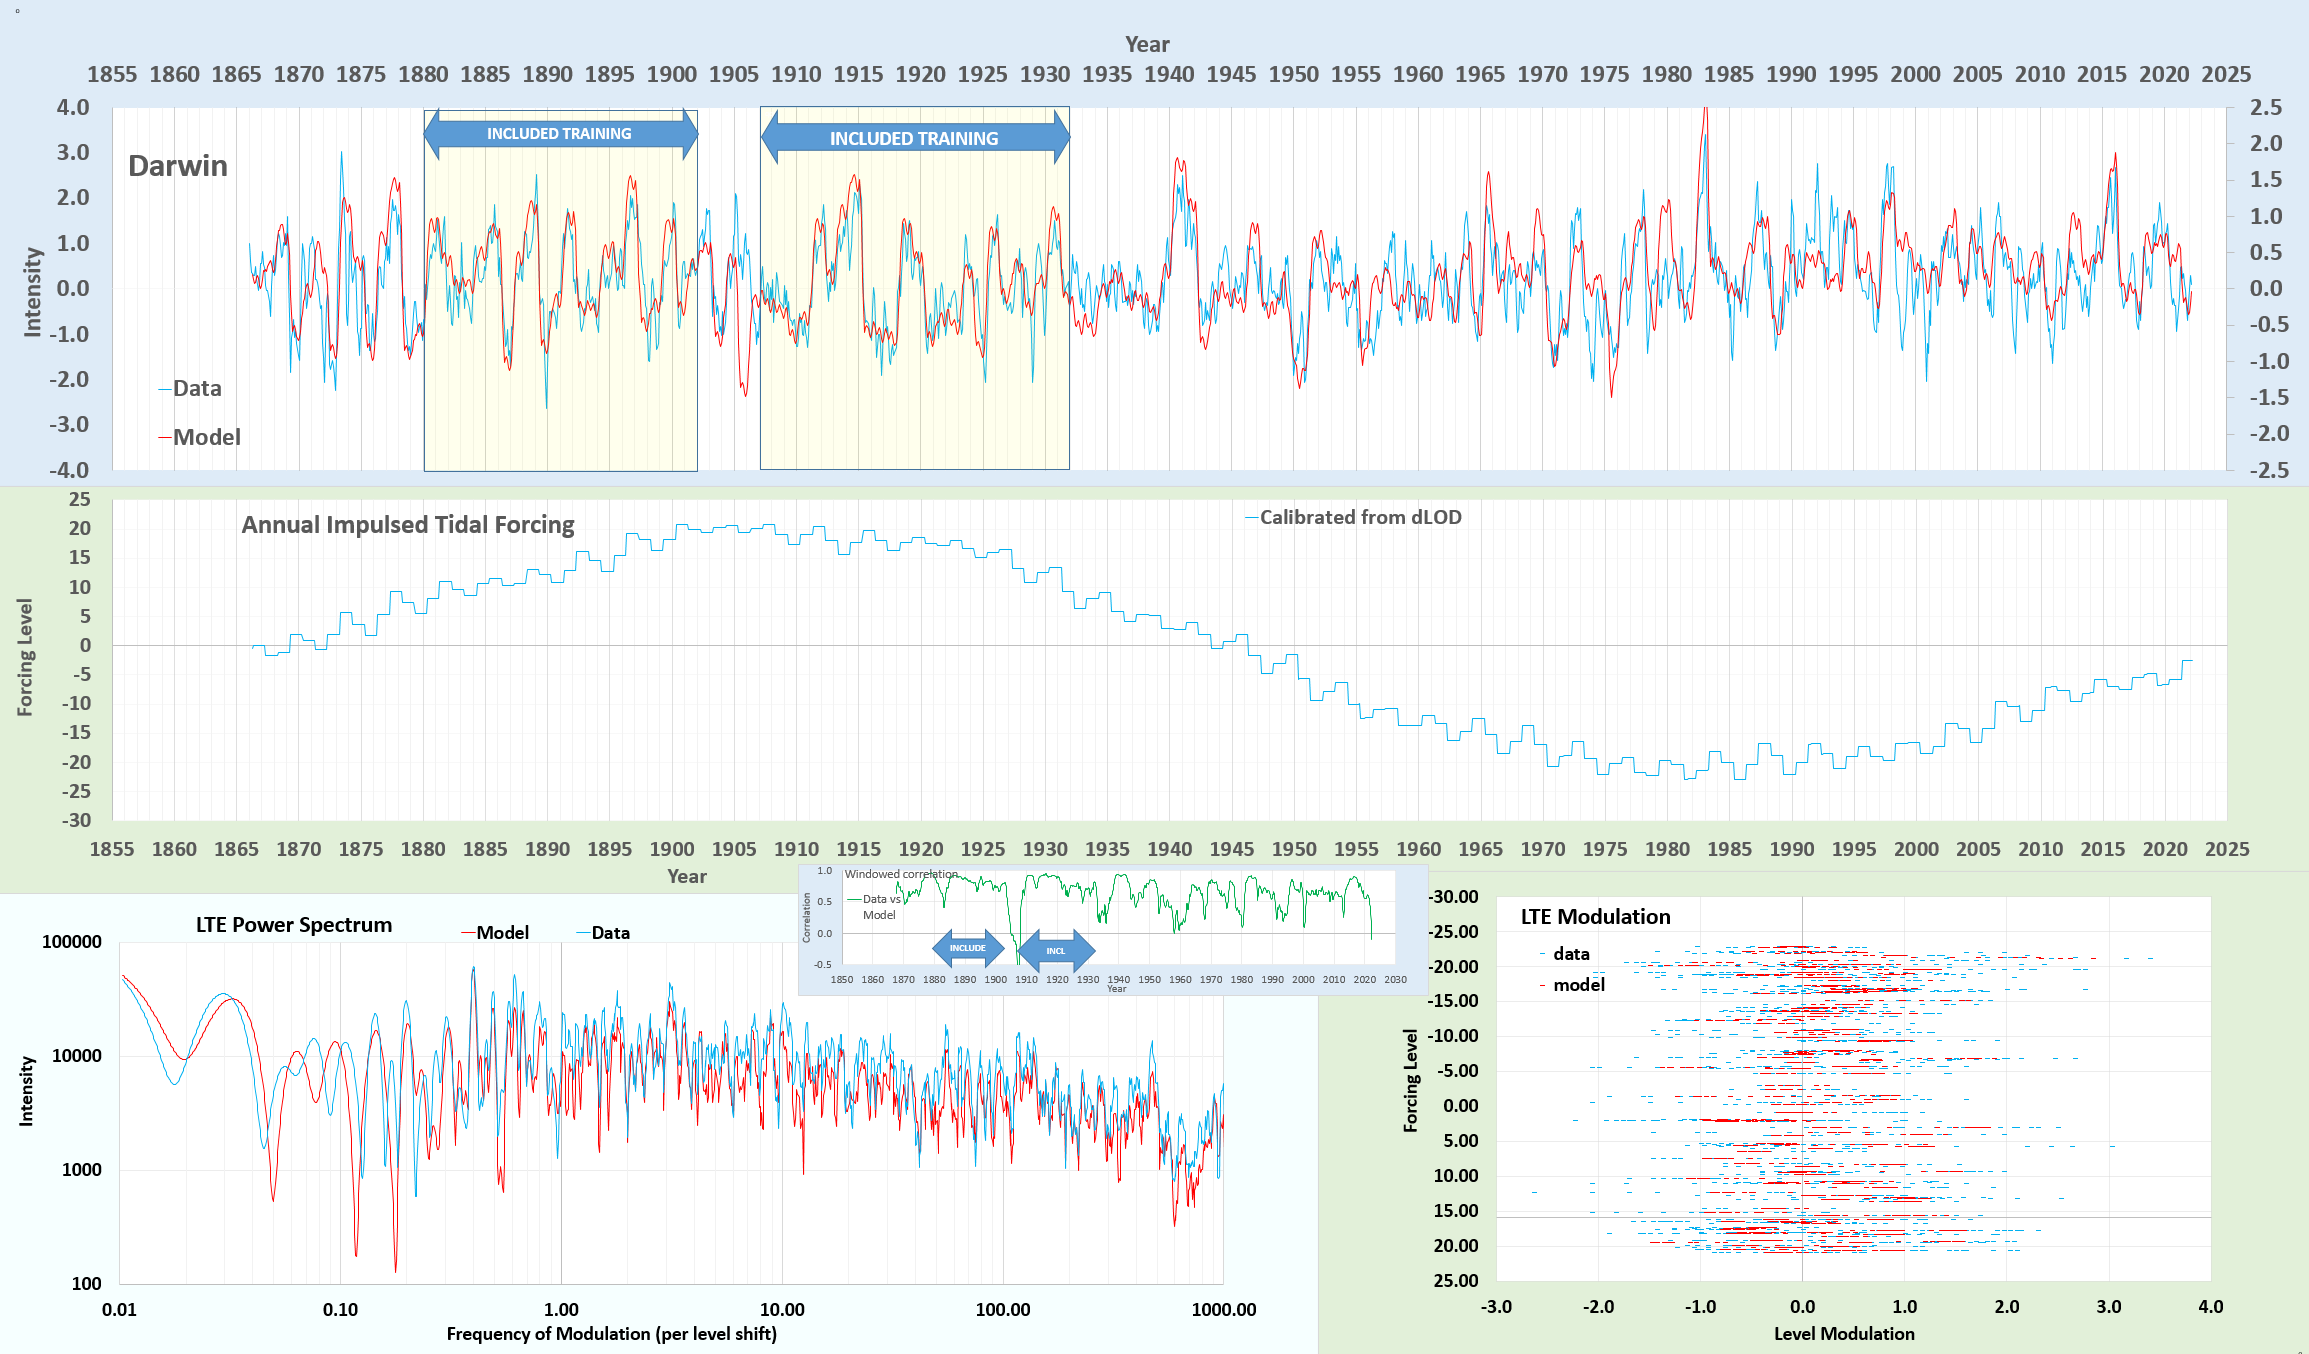This screenshot has width=2309, height=1354.
Task: Click the Forcing Level vertical axis title
Action: click(25, 657)
